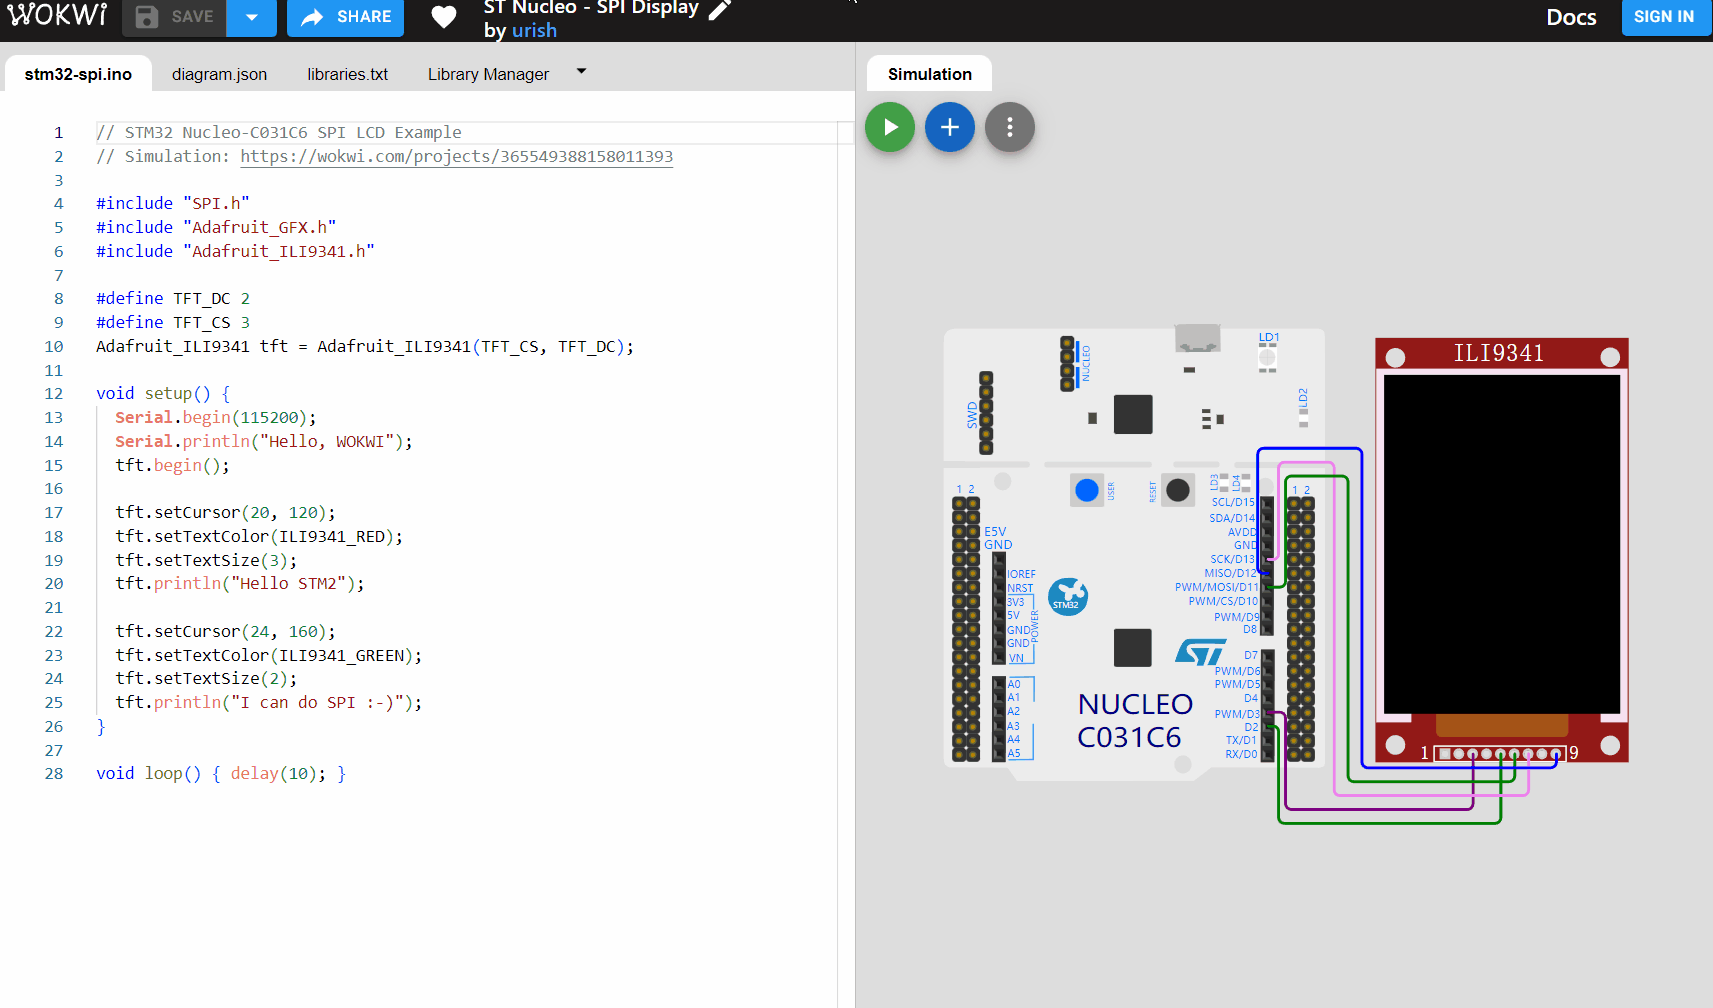Click line 12 void setup() code

(x=163, y=394)
